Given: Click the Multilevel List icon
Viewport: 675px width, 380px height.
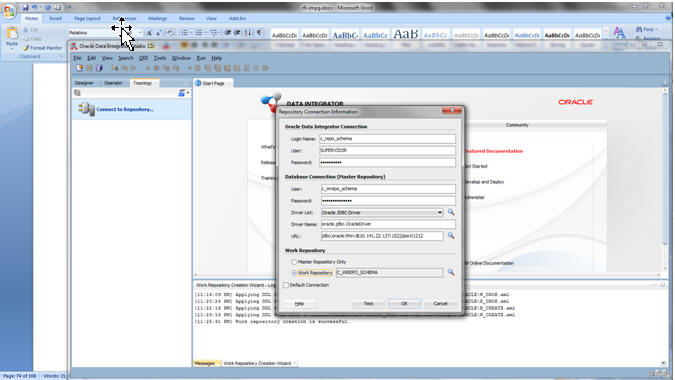Looking at the screenshot, I should (x=214, y=33).
